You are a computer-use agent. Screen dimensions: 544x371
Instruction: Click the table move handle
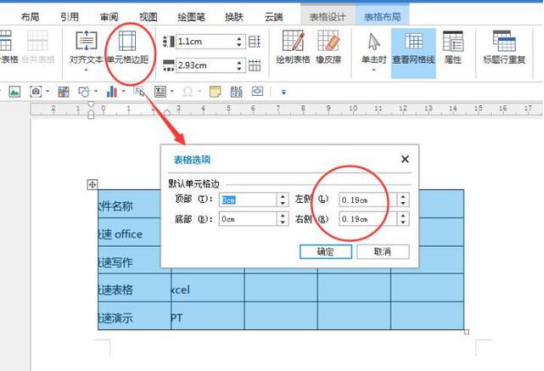[x=92, y=185]
